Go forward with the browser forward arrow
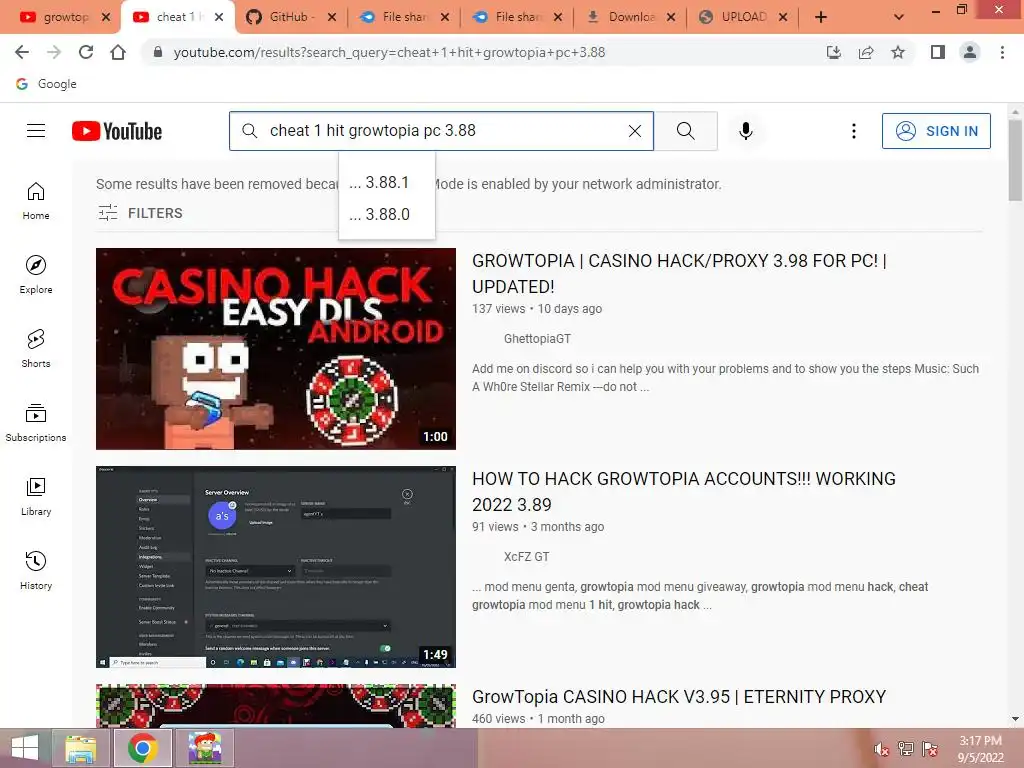The height and width of the screenshot is (768, 1024). click(54, 52)
